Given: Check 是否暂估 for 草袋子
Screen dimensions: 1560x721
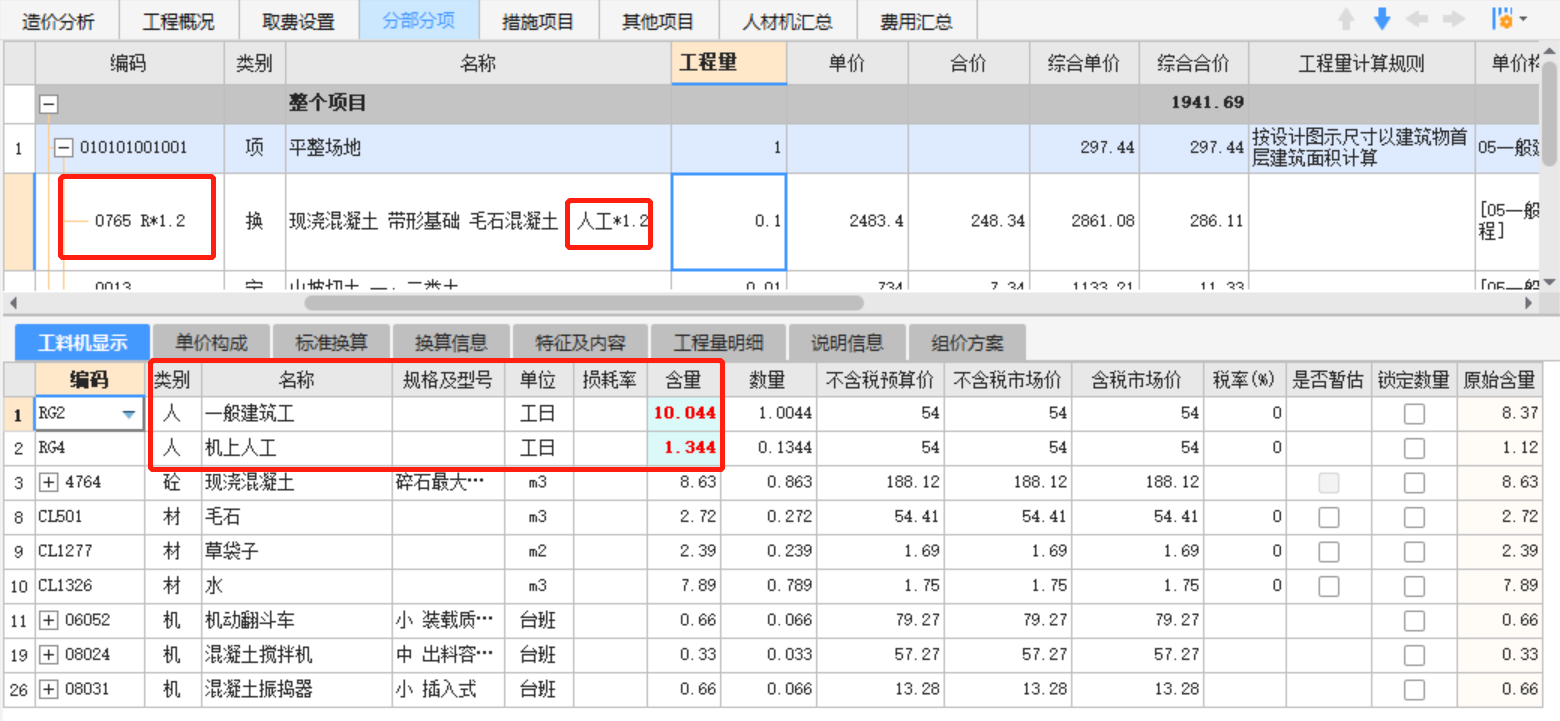Looking at the screenshot, I should pos(1330,551).
